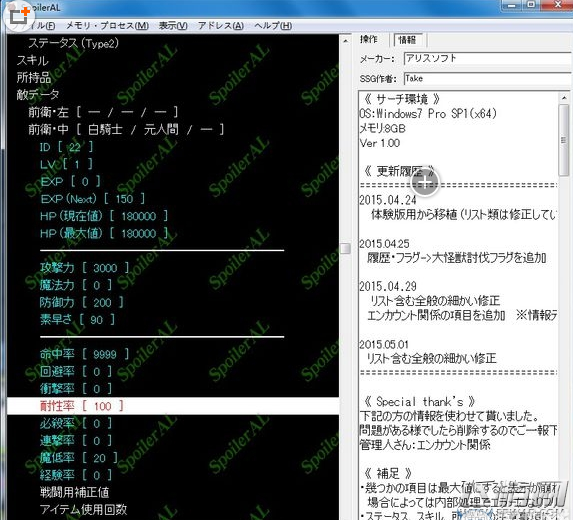This screenshot has height=520, width=573.
Task: Click the highlighted 耐性率 [ 100 ] row
Action: tap(173, 406)
